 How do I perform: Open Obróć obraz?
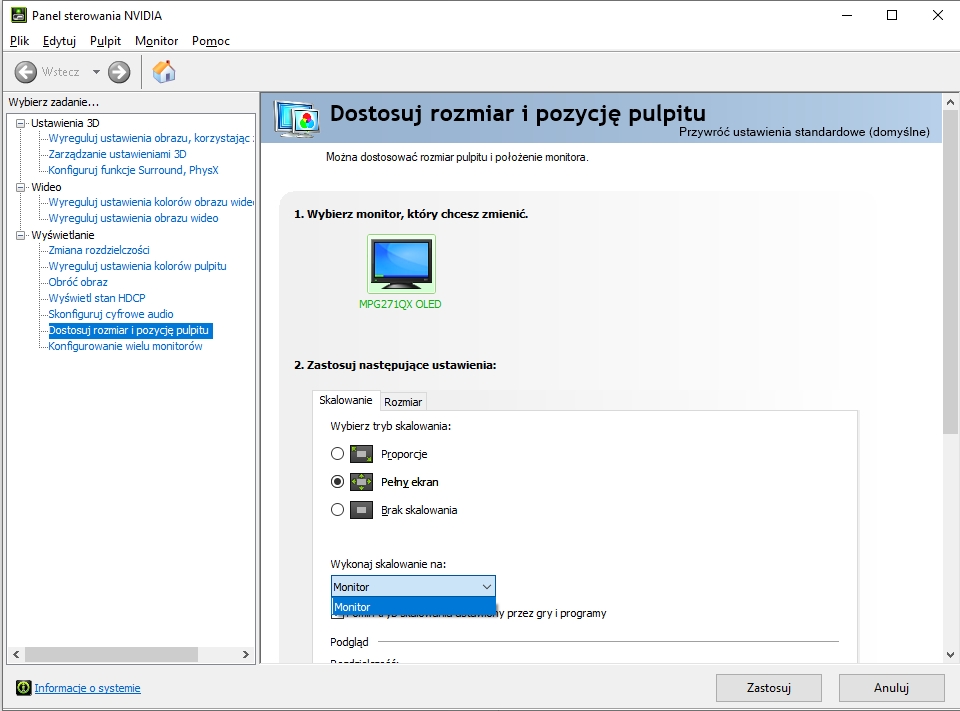pos(78,282)
